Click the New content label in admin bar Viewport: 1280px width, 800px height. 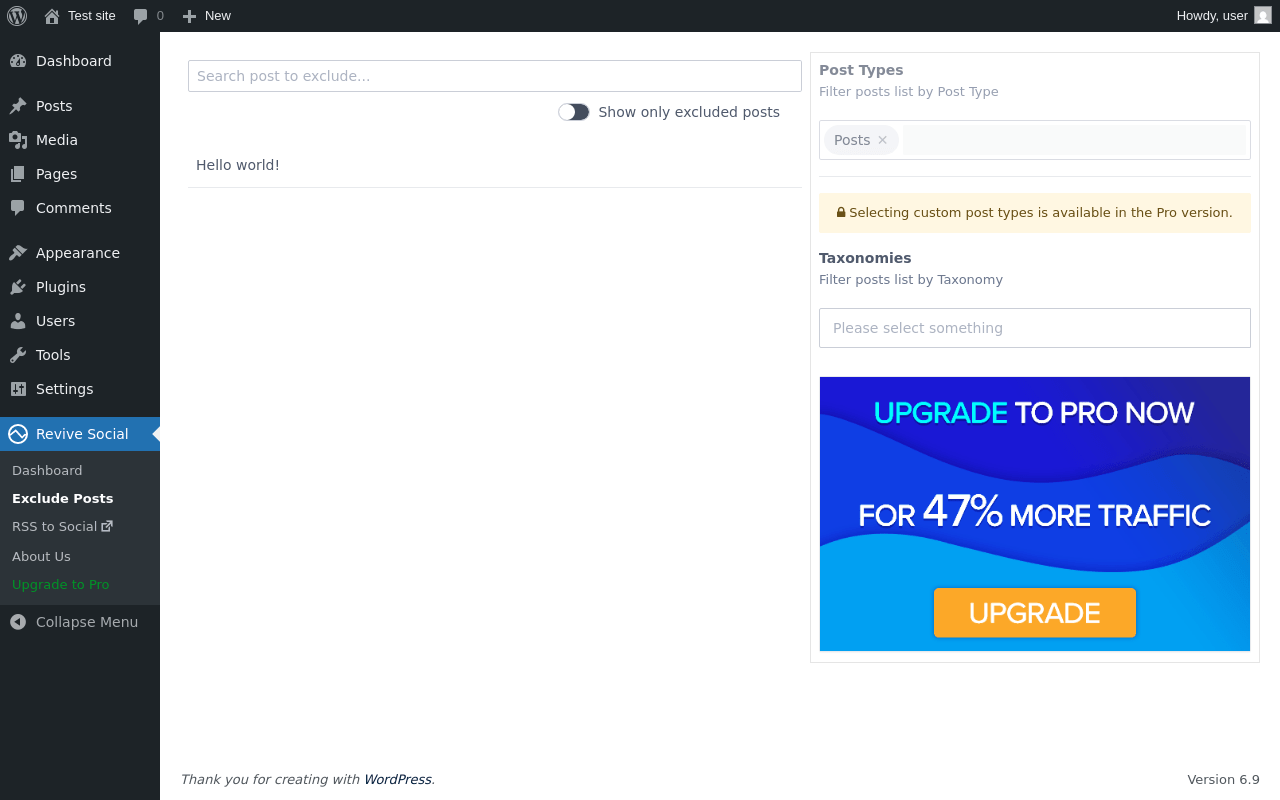tap(218, 15)
